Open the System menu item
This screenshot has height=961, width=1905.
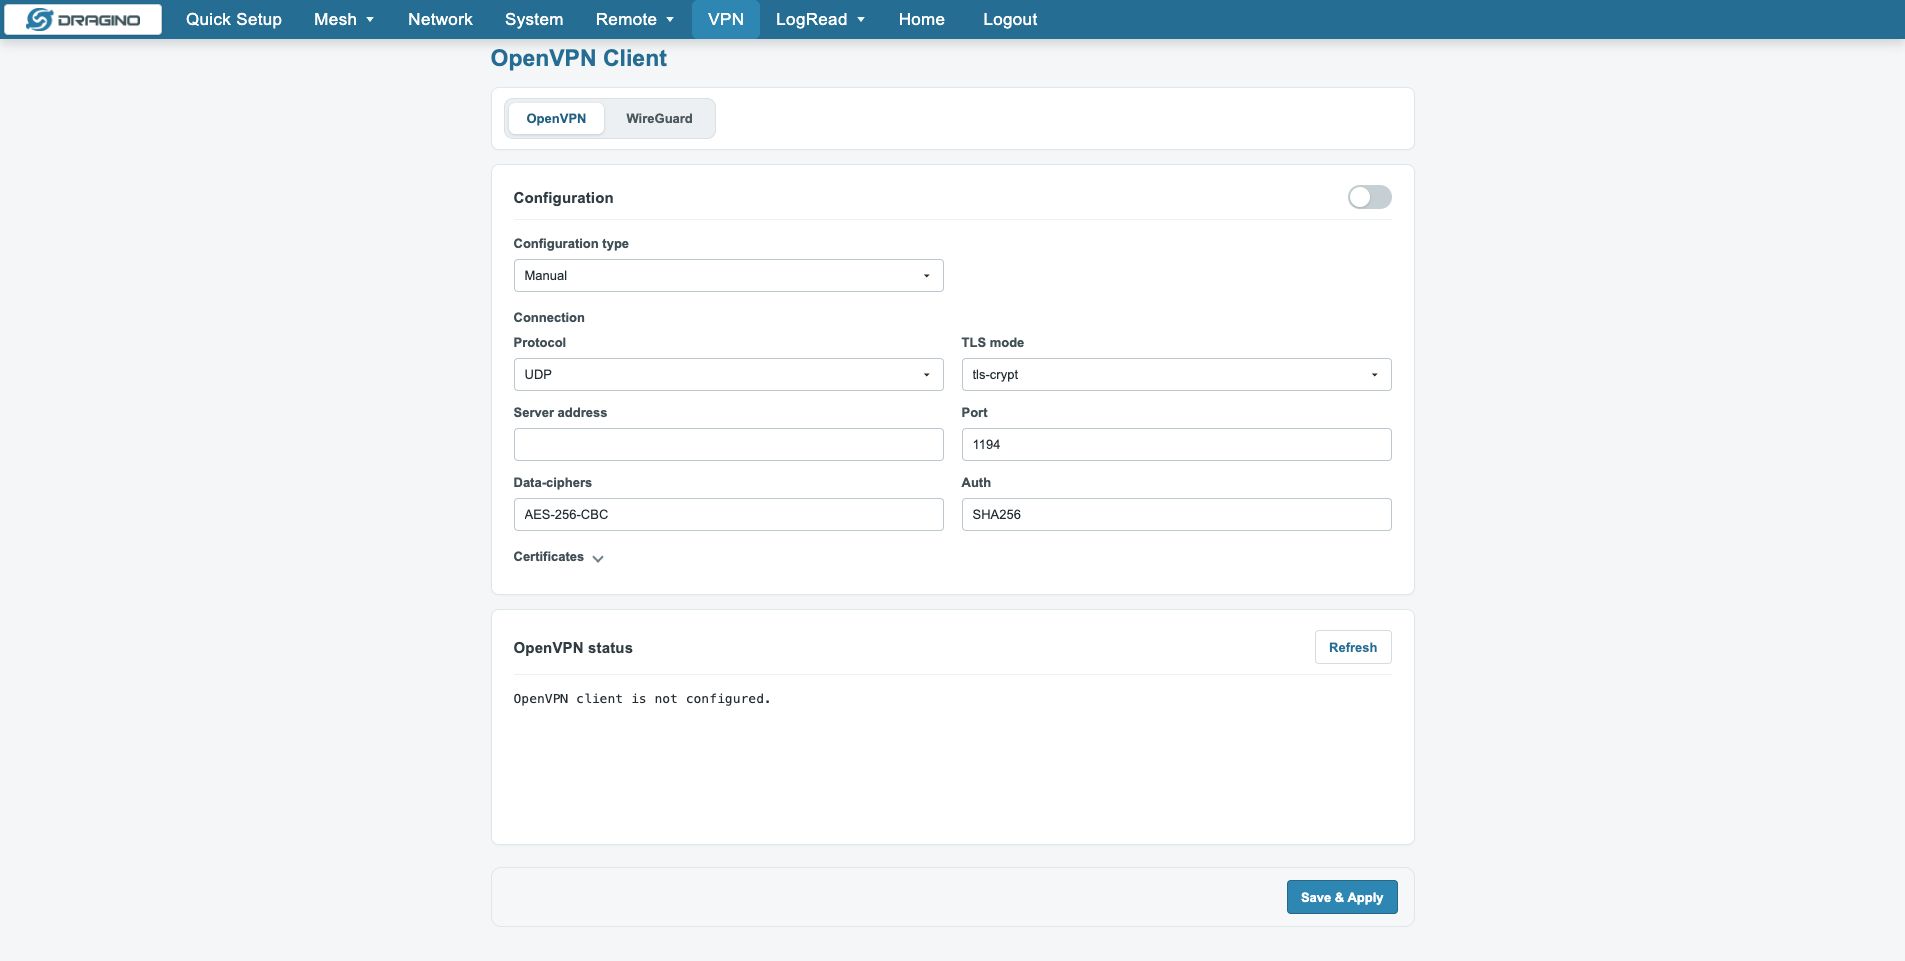pos(534,19)
